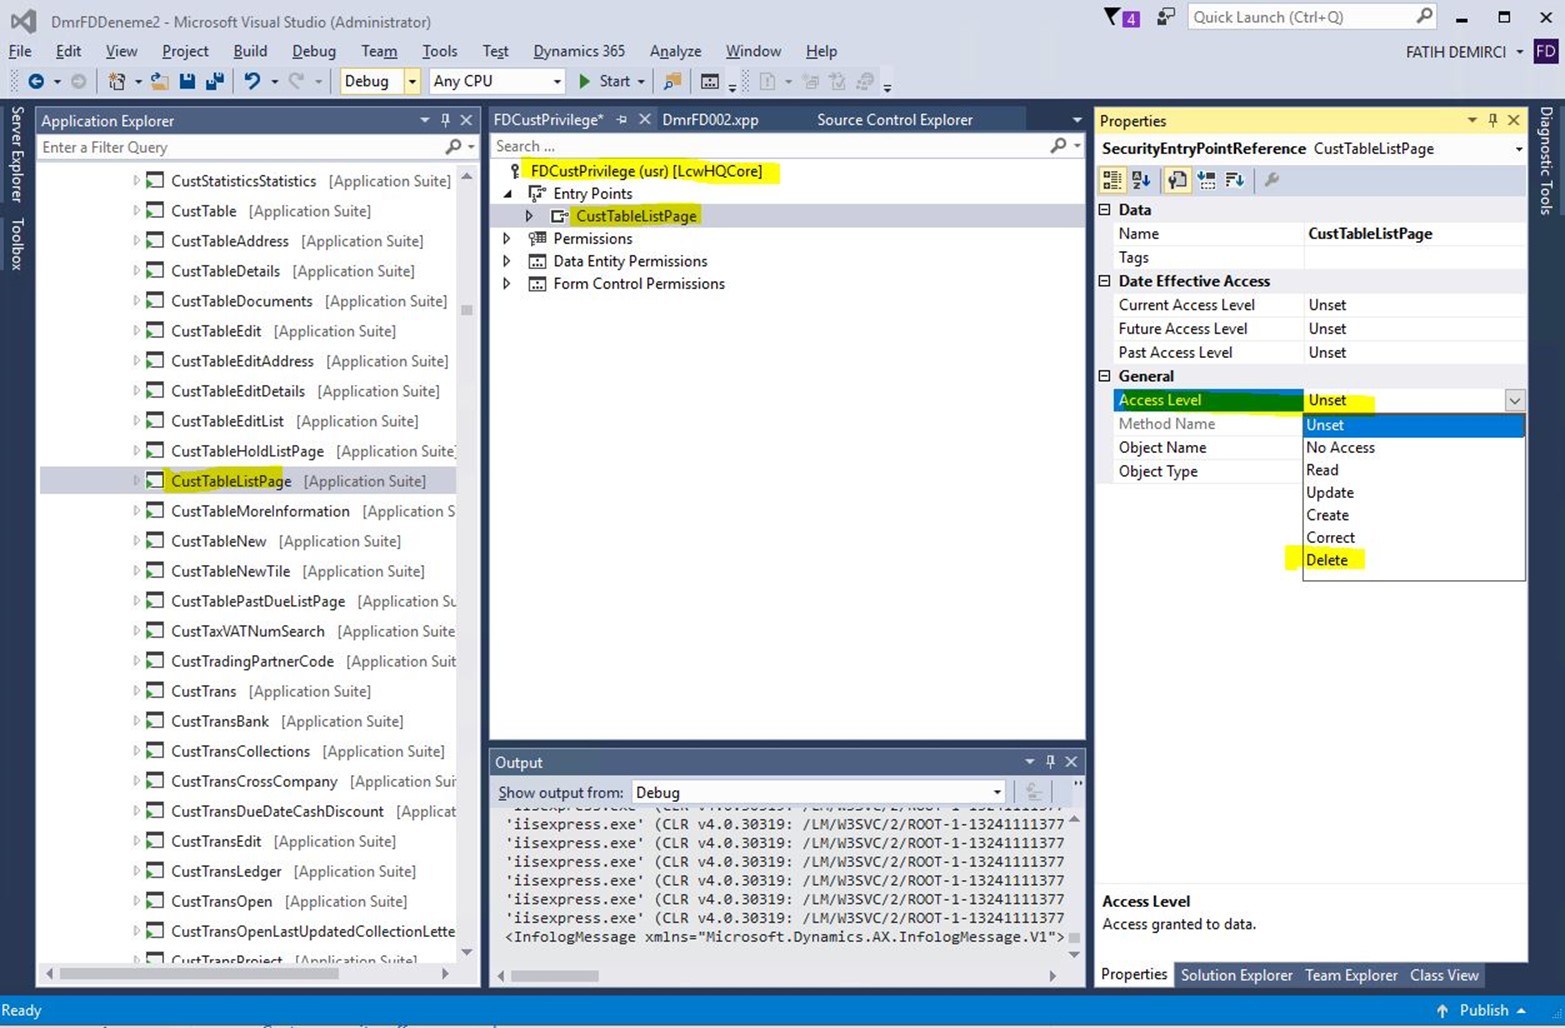Click the Property Pages wrench icon
This screenshot has width=1565, height=1028.
[x=1271, y=180]
